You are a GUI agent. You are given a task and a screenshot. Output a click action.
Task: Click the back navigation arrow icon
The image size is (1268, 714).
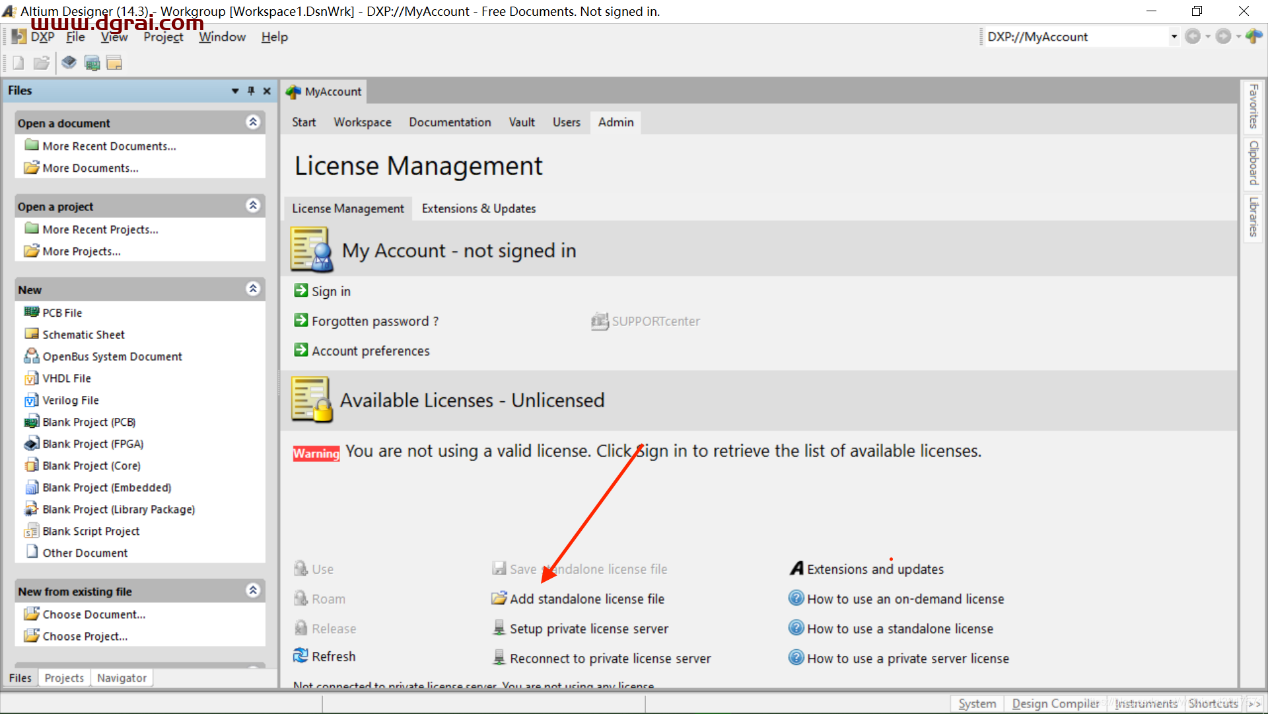coord(1192,37)
